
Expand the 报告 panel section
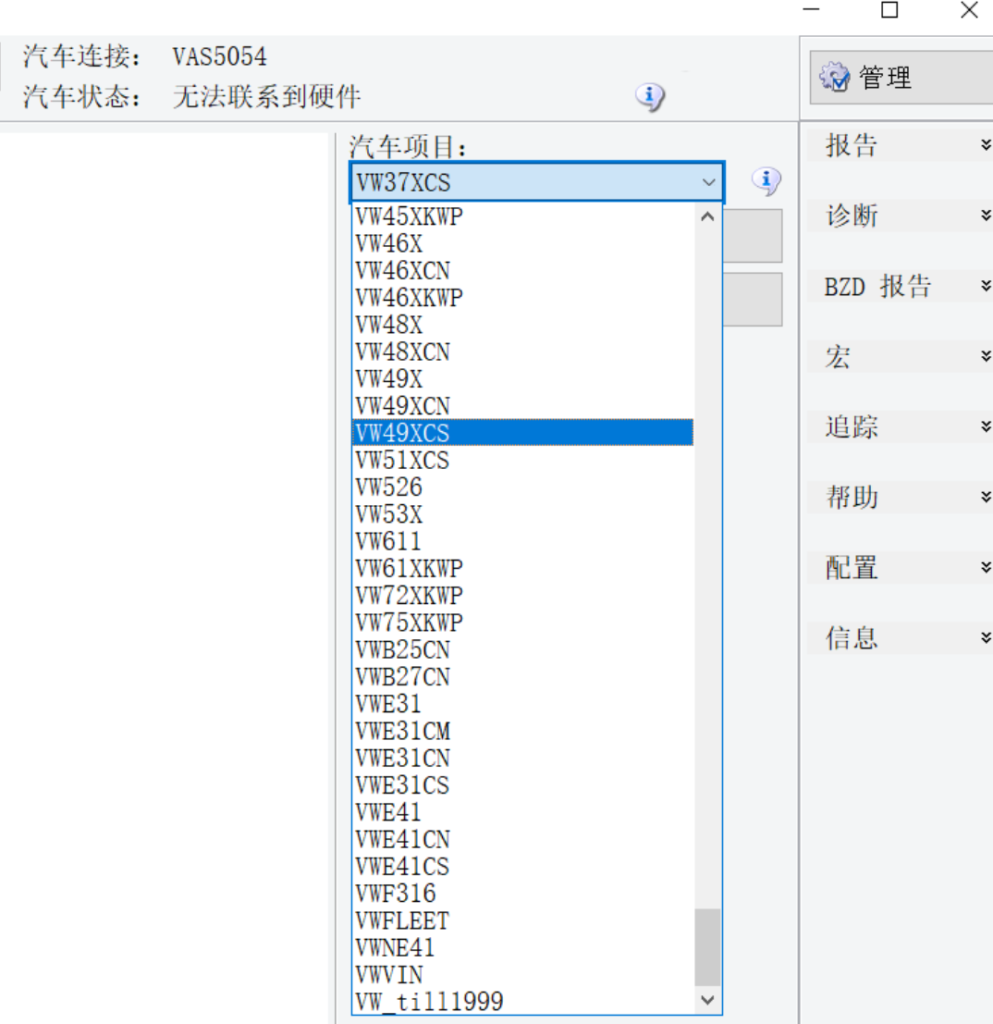985,146
